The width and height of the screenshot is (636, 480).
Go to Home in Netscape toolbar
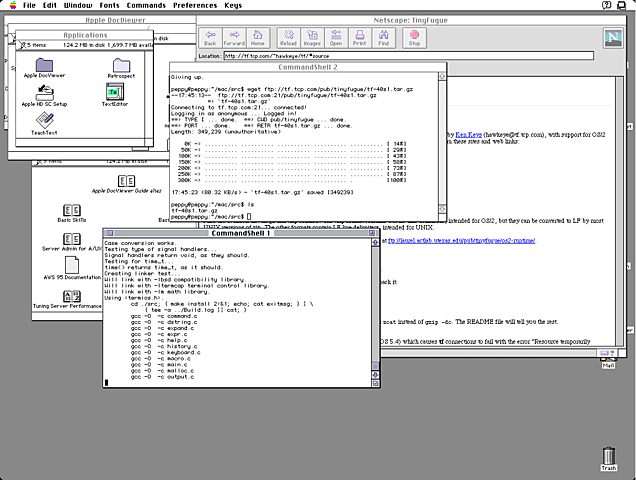pos(258,38)
